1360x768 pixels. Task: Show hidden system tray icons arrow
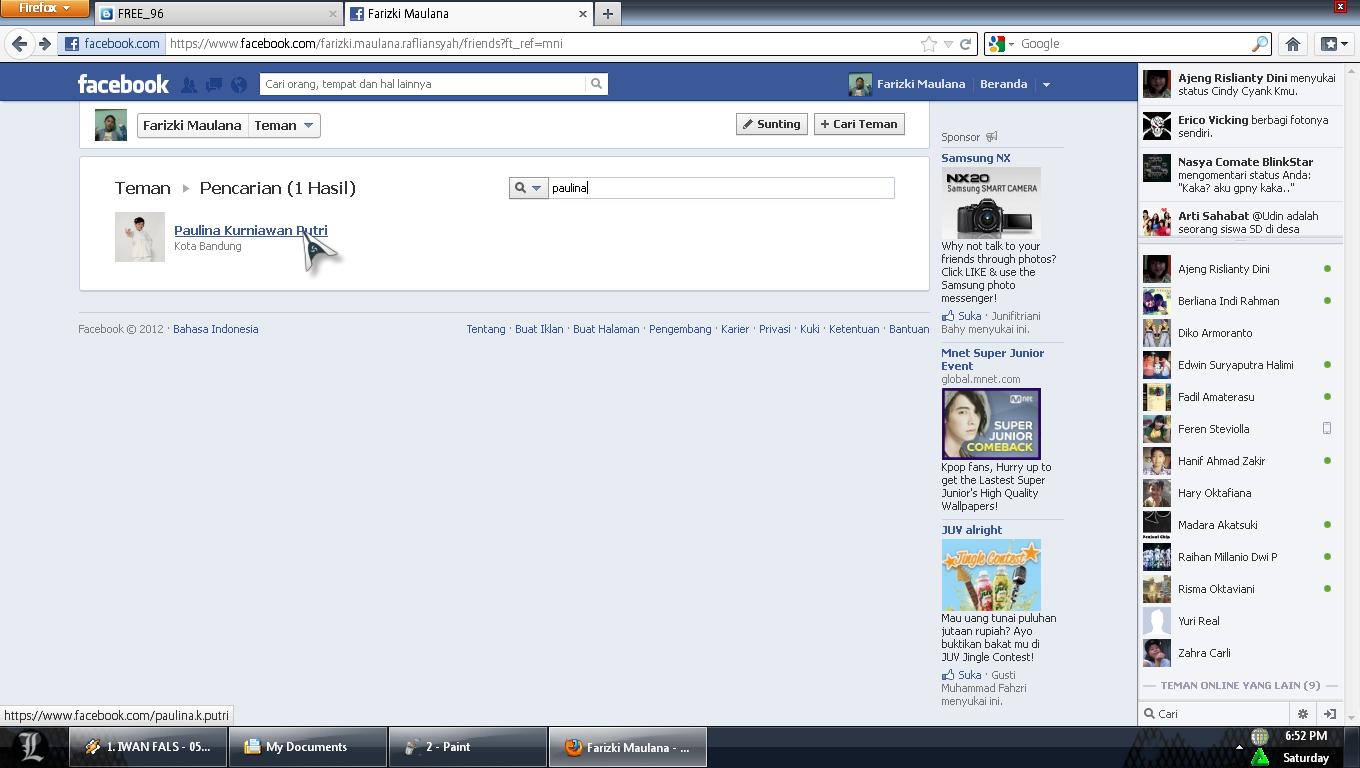(x=1239, y=747)
